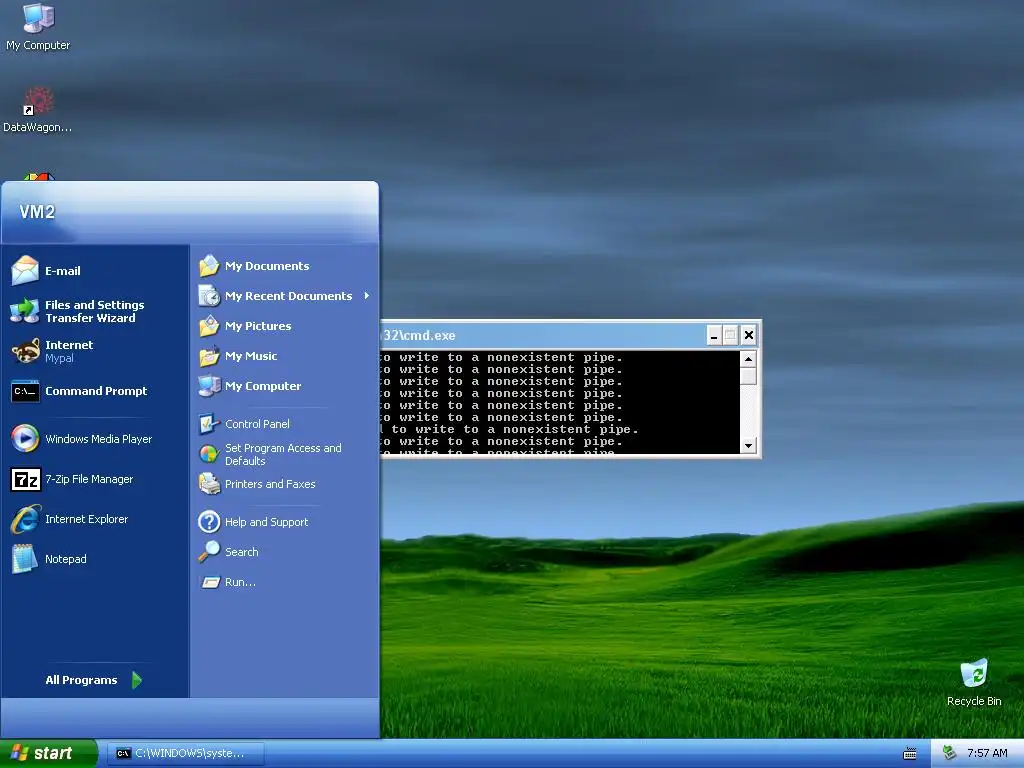
Task: Click the Start button
Action: pos(48,753)
